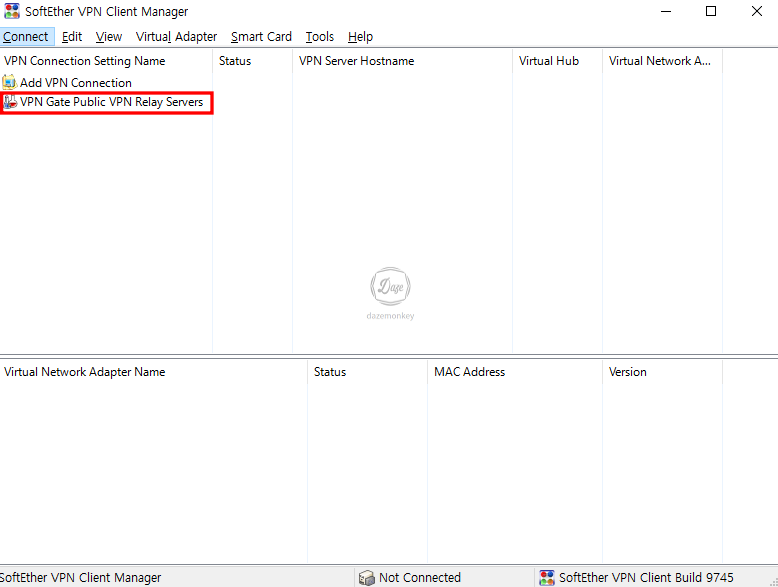Click the SoftEther build icon in status bar
This screenshot has height=587, width=778.
(x=547, y=578)
